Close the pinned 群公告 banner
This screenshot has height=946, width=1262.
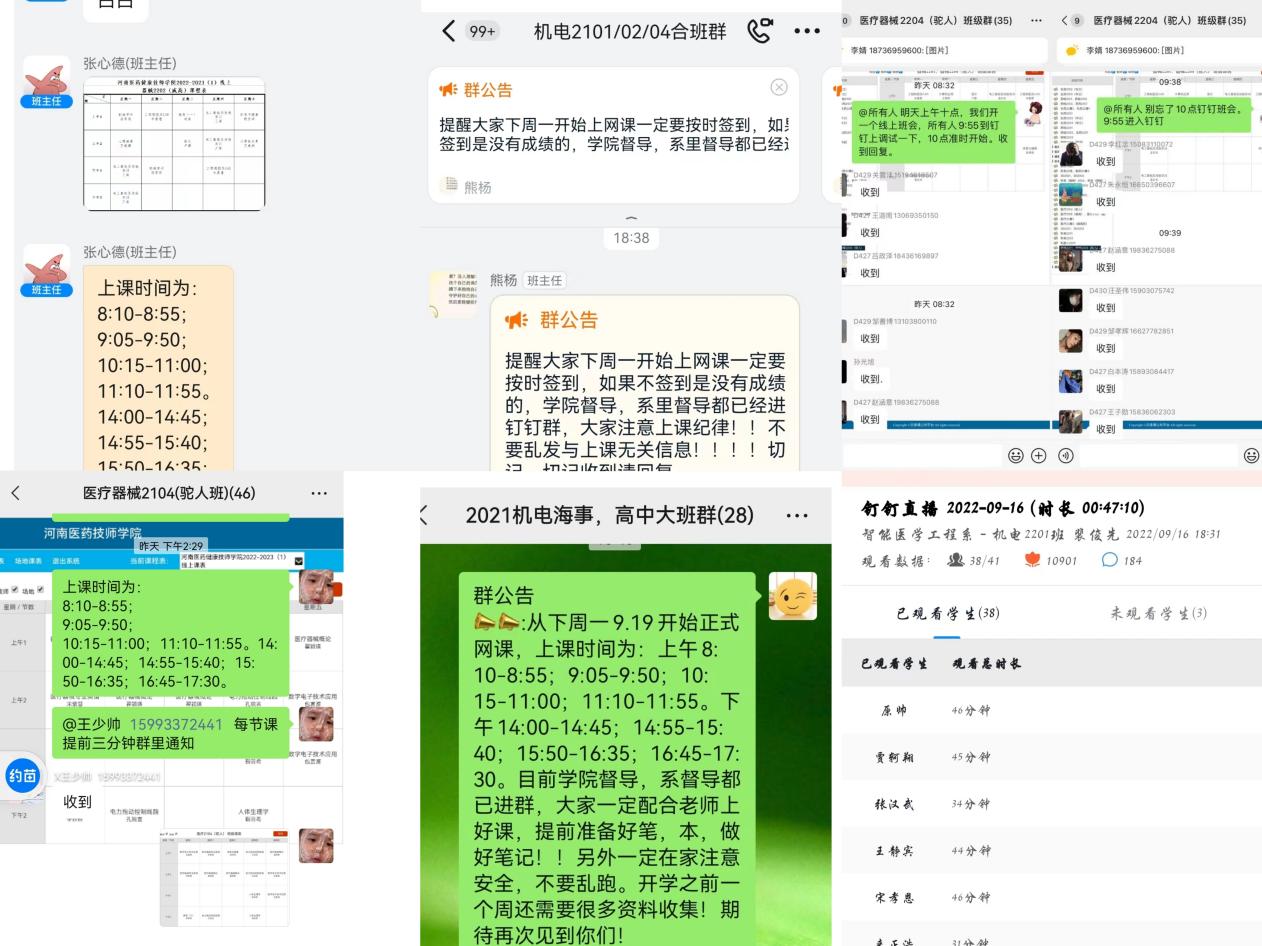click(779, 88)
